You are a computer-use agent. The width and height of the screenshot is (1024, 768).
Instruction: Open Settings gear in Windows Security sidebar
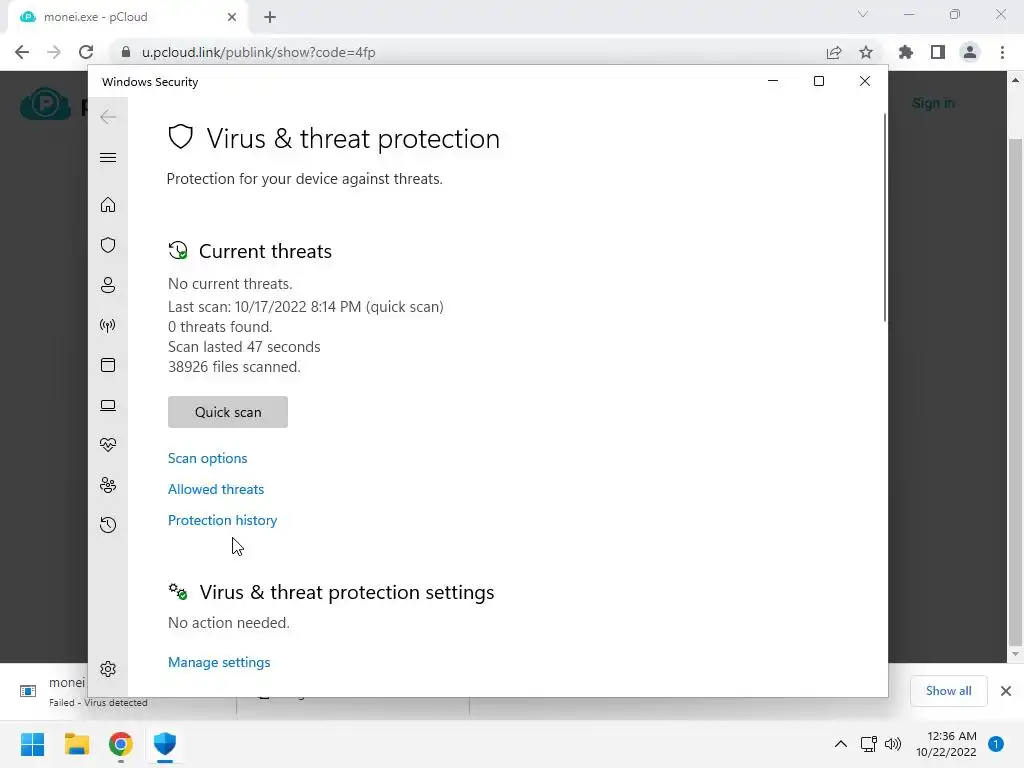coord(108,669)
